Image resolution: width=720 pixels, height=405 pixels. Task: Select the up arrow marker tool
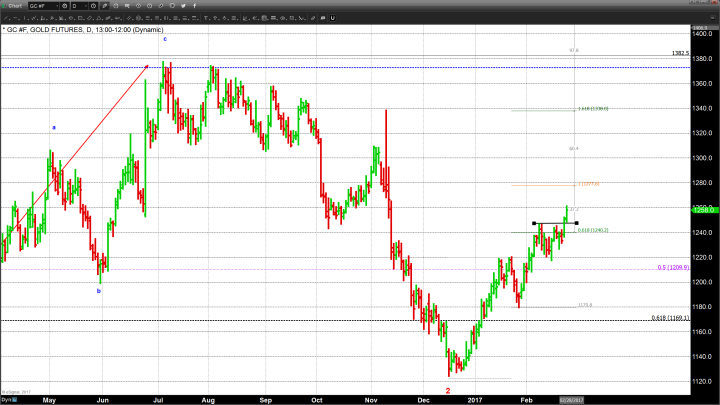pyautogui.click(x=215, y=18)
